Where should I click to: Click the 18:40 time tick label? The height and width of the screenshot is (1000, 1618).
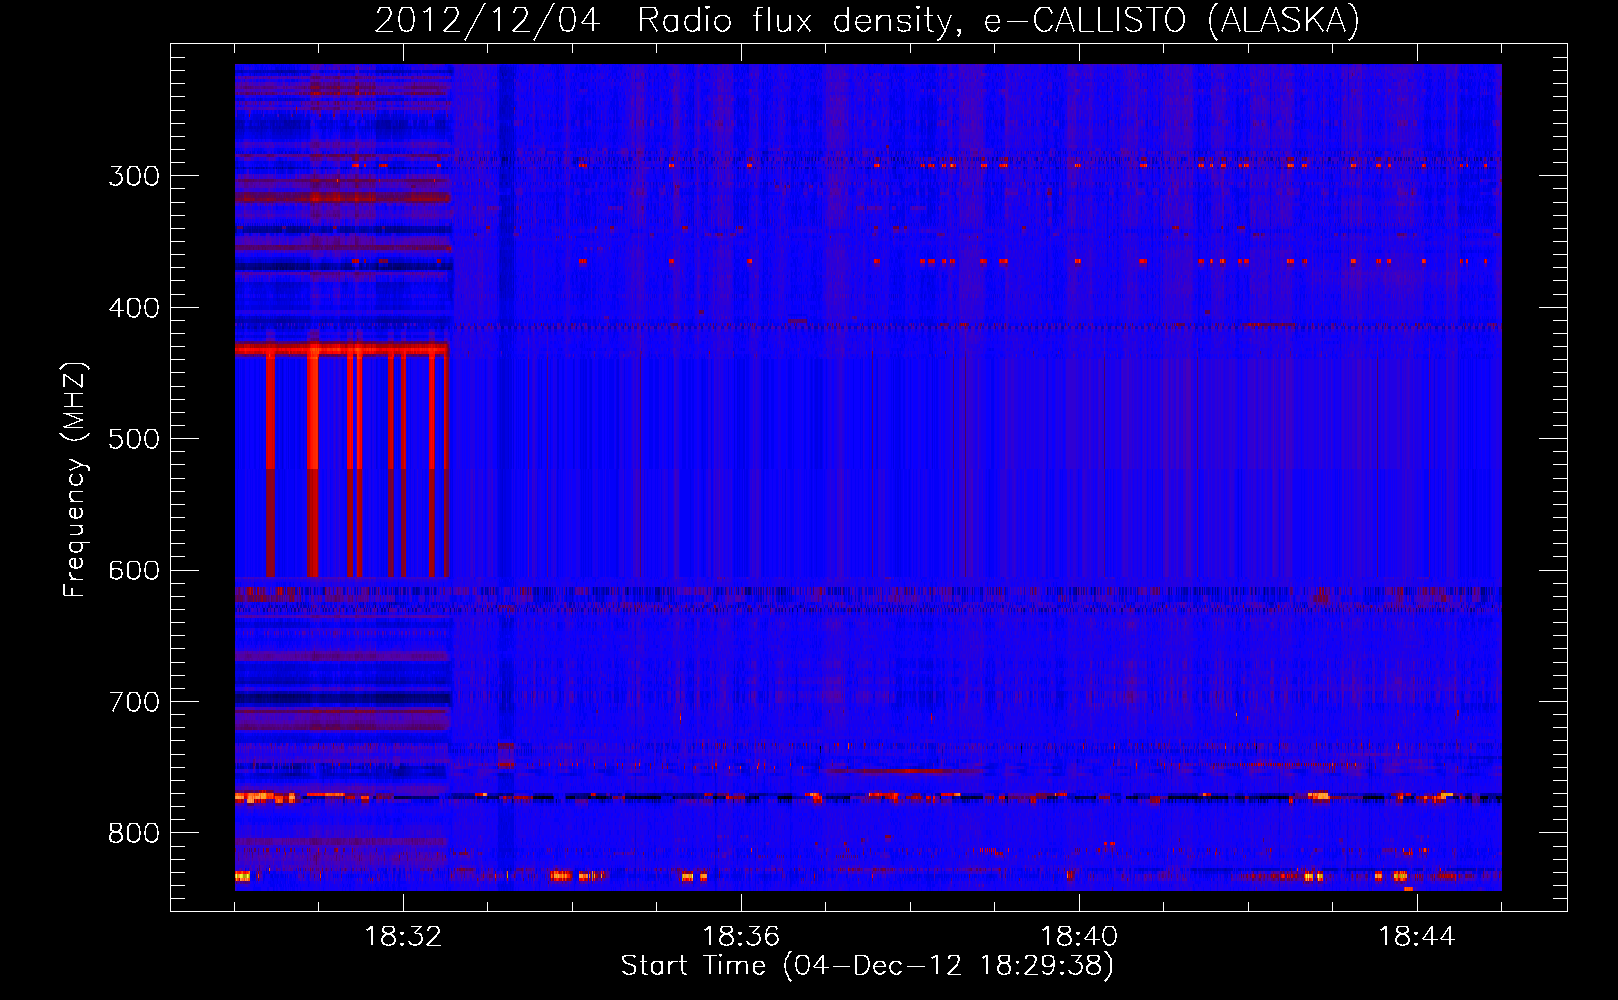tap(1079, 937)
